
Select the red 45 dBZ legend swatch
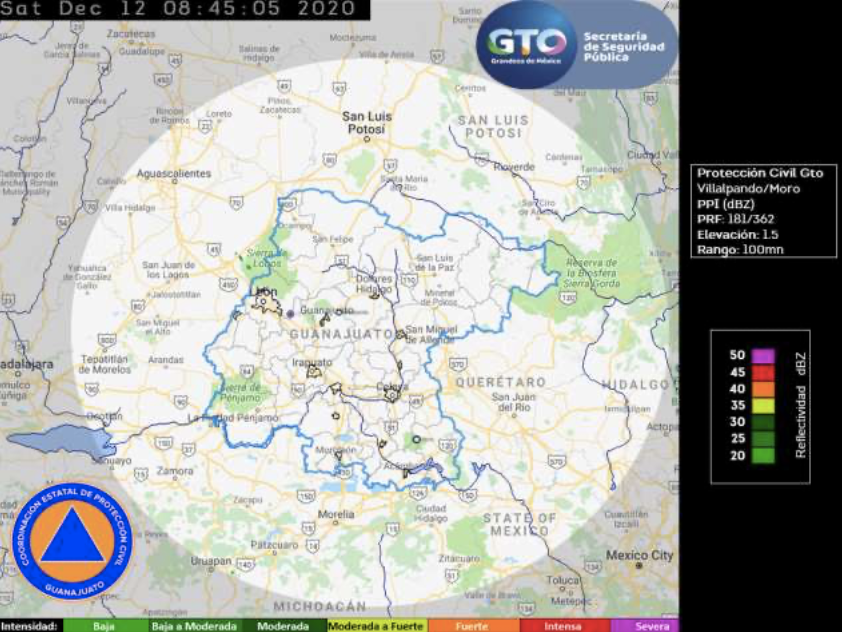click(763, 373)
